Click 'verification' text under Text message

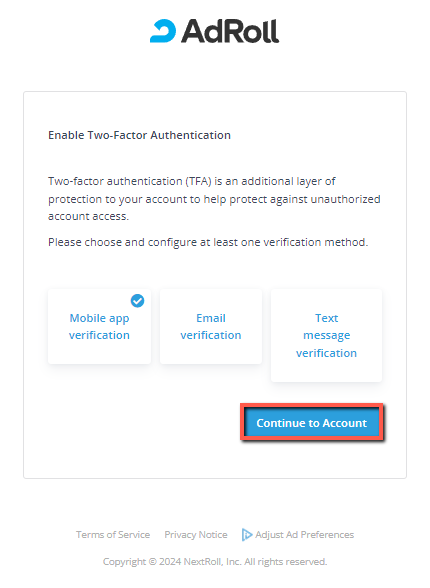coord(326,353)
